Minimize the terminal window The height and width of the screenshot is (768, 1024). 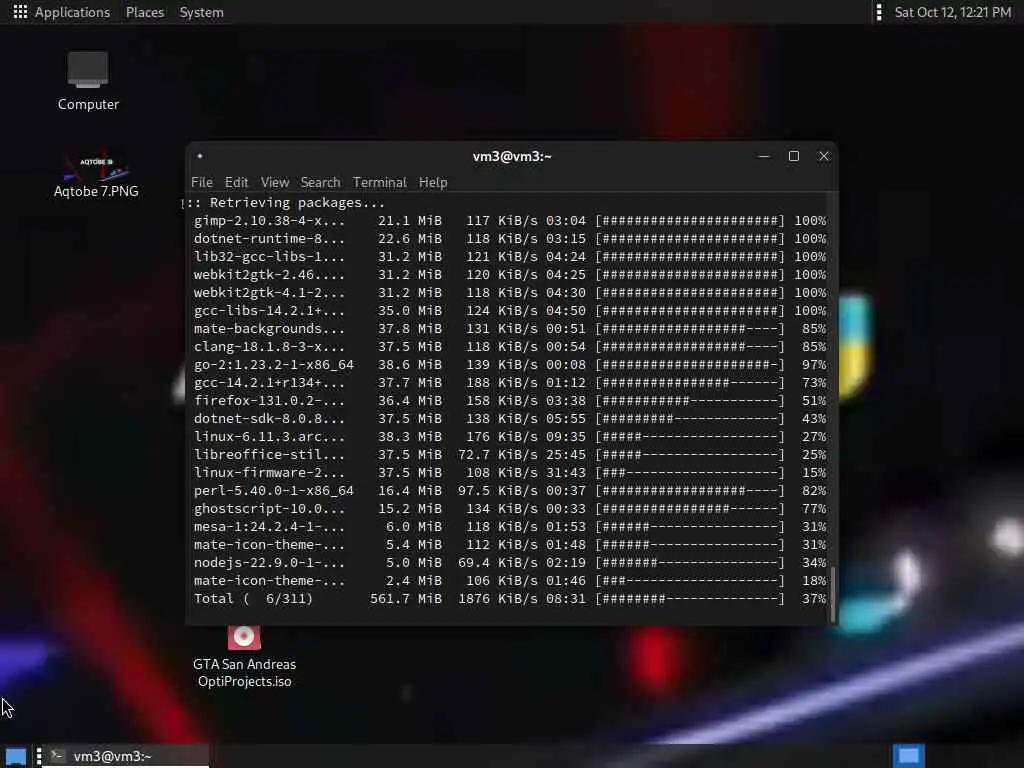[763, 156]
